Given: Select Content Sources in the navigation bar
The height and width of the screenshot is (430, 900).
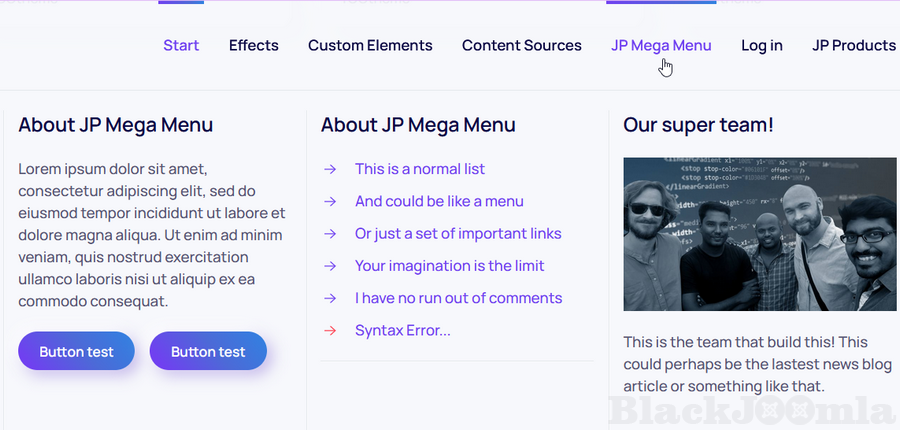Looking at the screenshot, I should (x=521, y=45).
